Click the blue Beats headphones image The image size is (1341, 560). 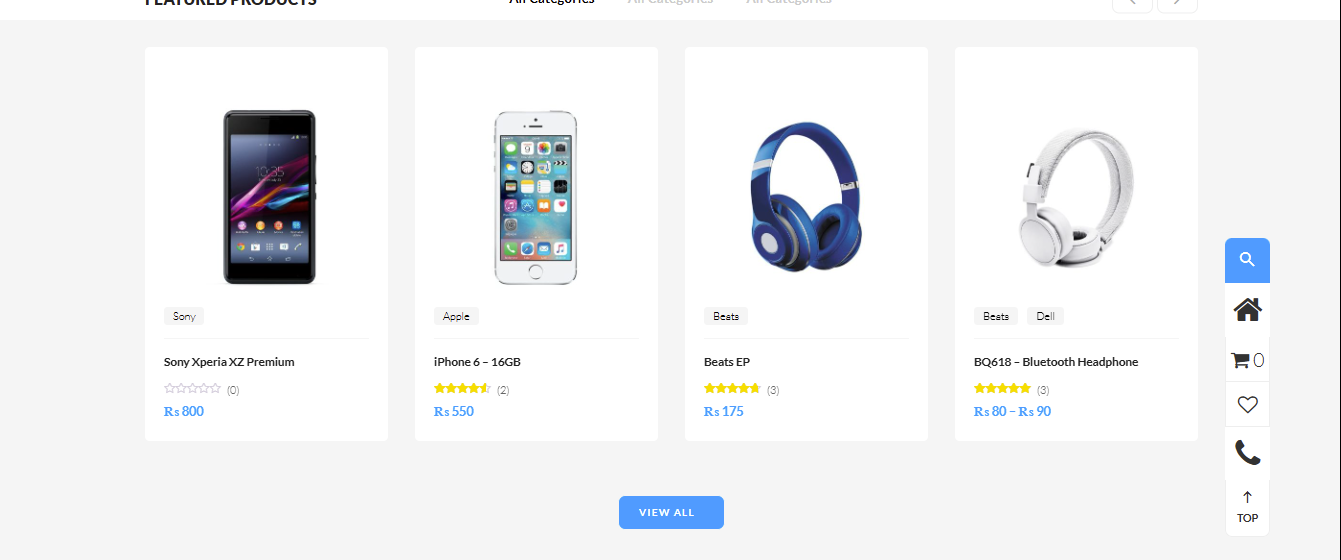tap(806, 196)
